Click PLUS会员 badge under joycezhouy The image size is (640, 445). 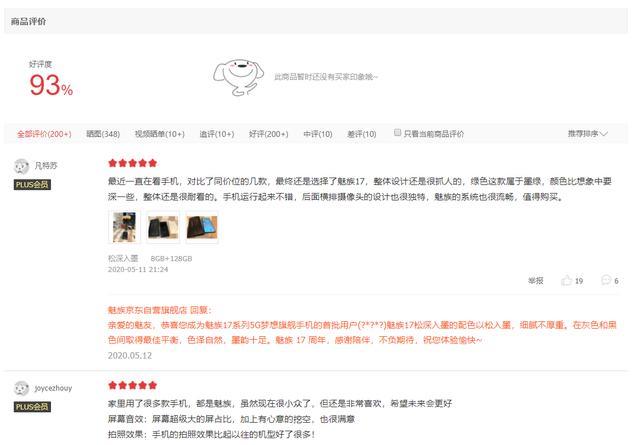[x=32, y=407]
